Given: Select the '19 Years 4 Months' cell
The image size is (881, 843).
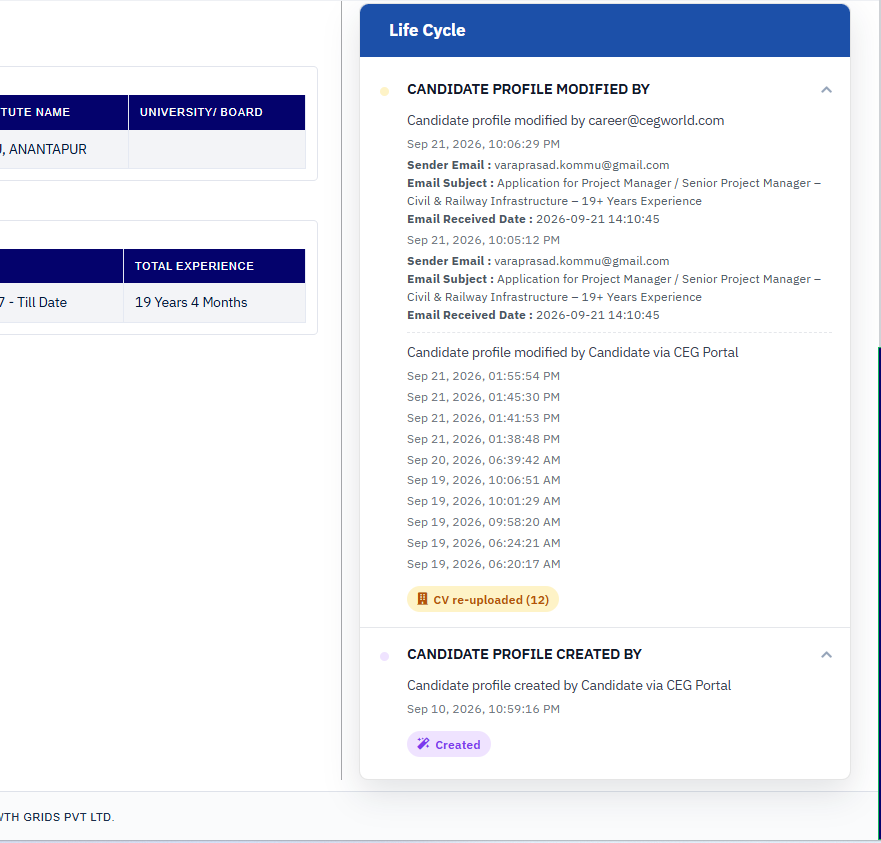Looking at the screenshot, I should (x=214, y=302).
